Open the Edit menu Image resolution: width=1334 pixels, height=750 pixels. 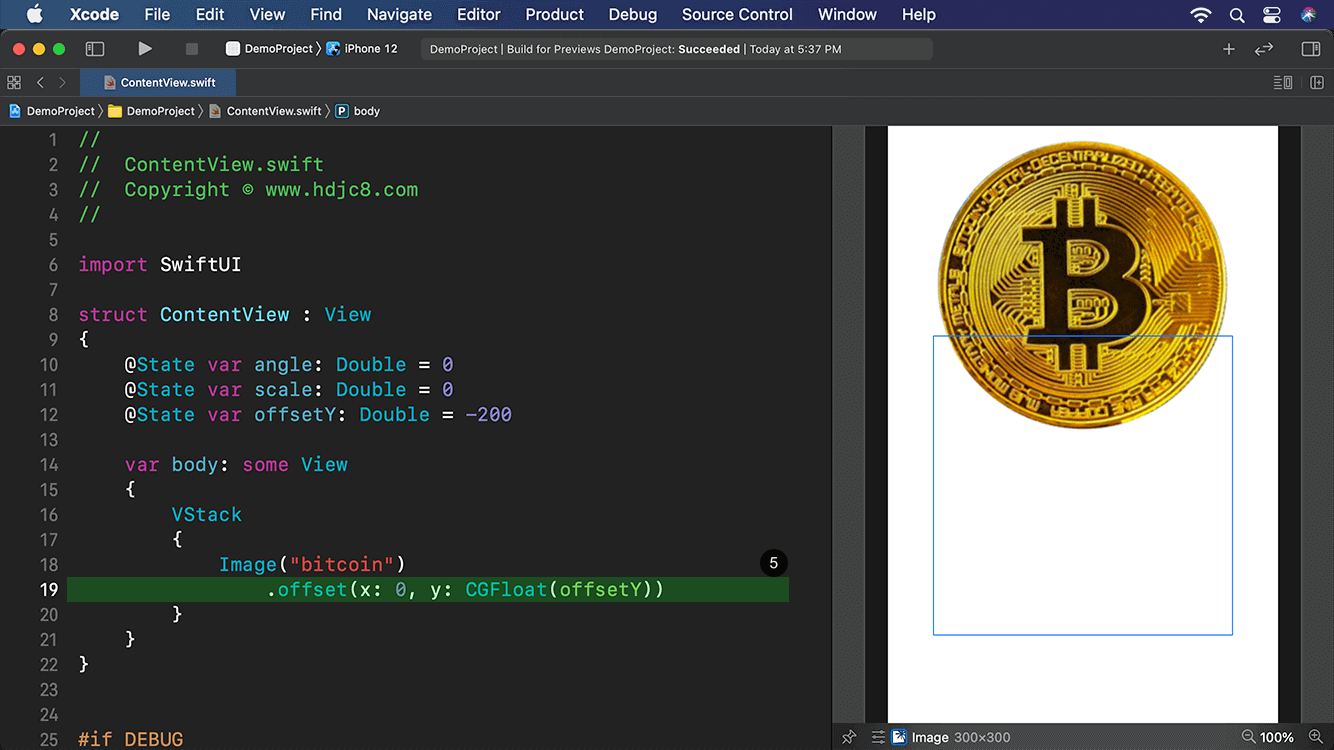[x=210, y=14]
